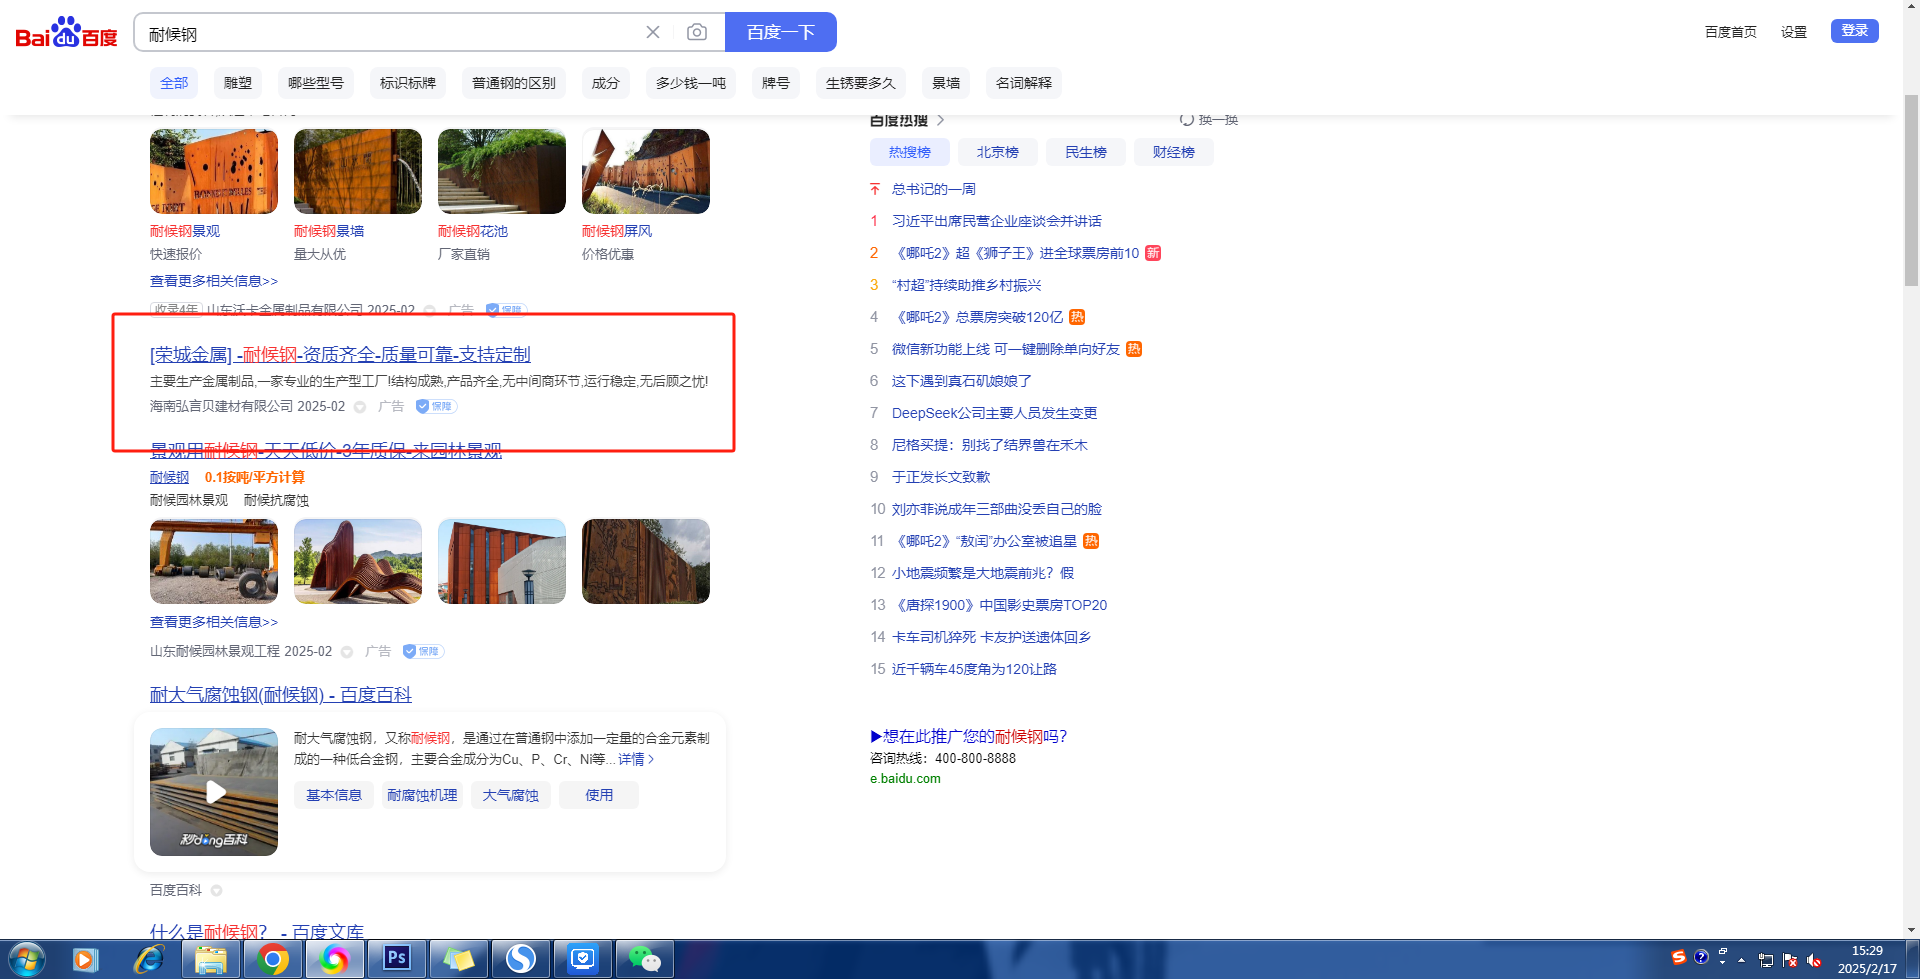Select the 雕塑 filter tab

click(238, 83)
